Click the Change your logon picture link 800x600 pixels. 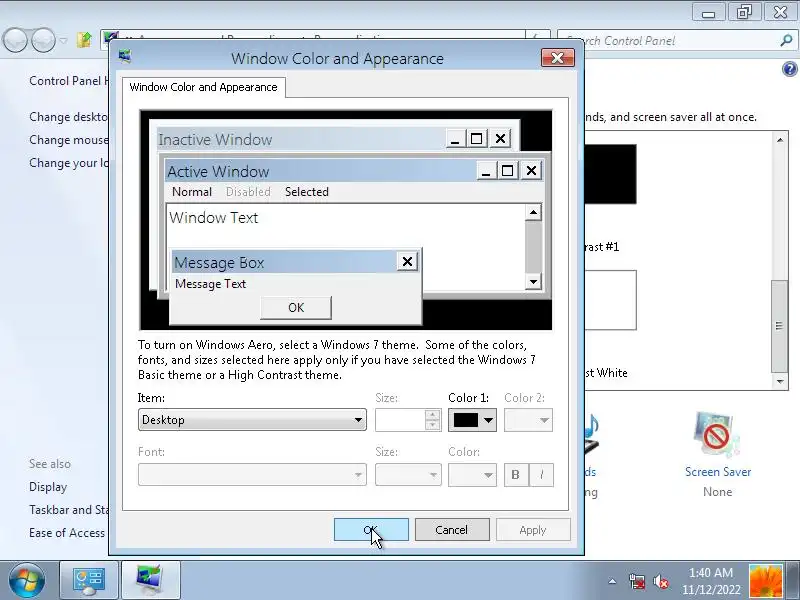pos(69,163)
